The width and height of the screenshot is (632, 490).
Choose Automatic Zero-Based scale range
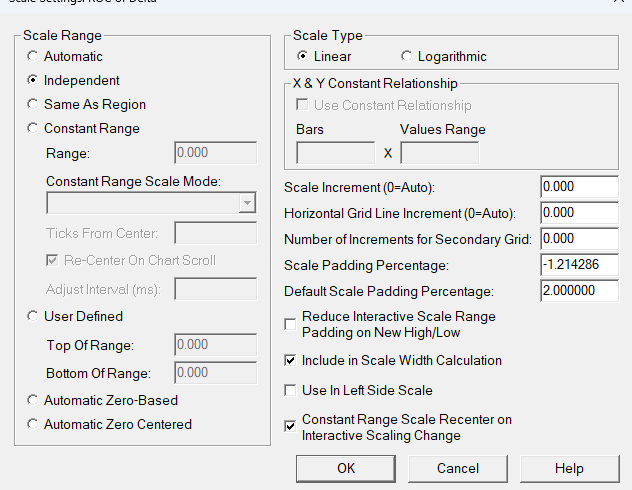33,400
